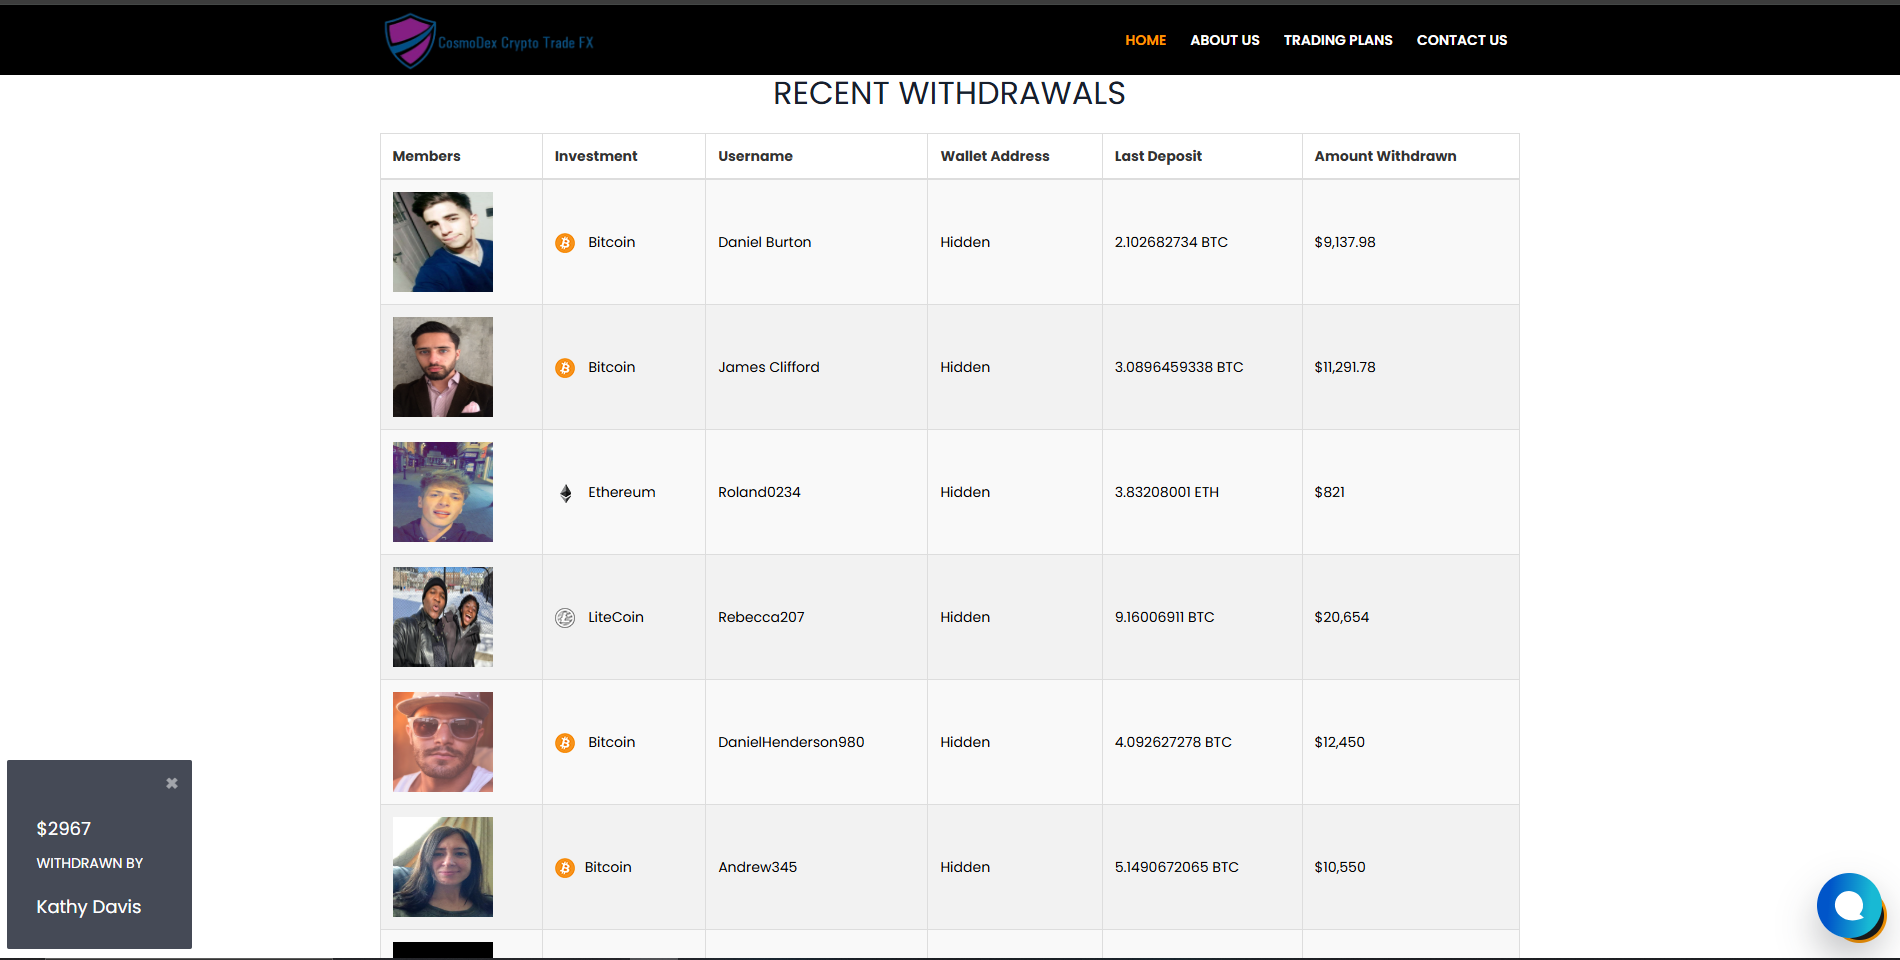This screenshot has height=960, width=1900.
Task: Click Kathy Davis name in popup
Action: coord(89,907)
